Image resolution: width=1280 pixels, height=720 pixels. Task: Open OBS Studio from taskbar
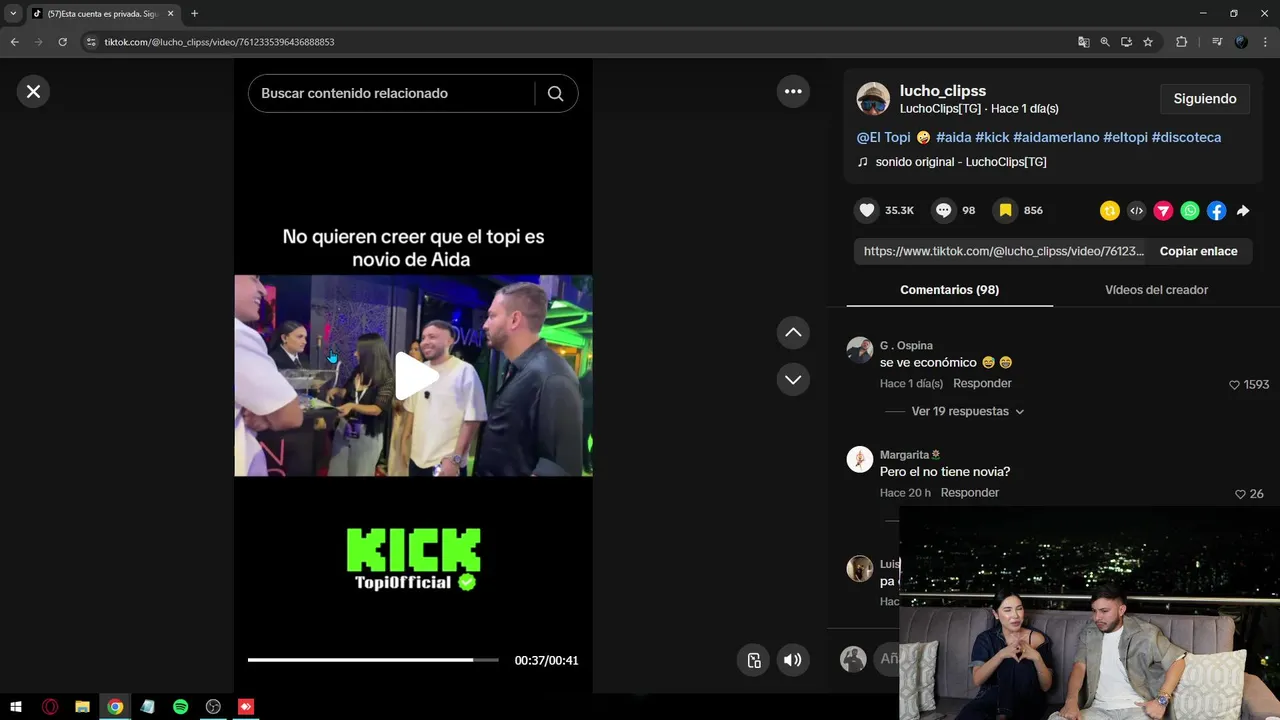pos(213,707)
